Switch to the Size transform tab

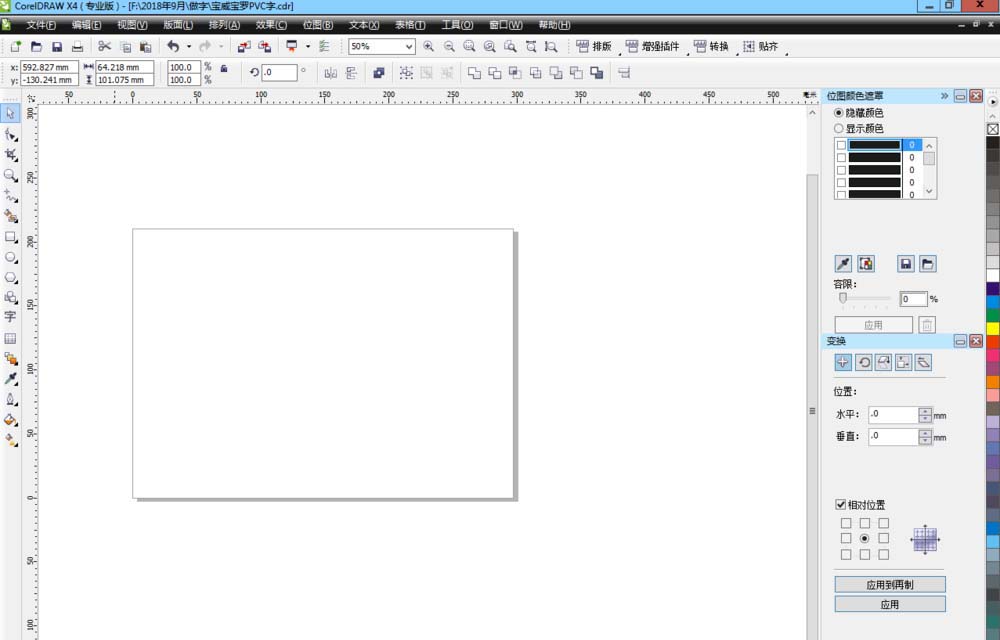[x=903, y=362]
